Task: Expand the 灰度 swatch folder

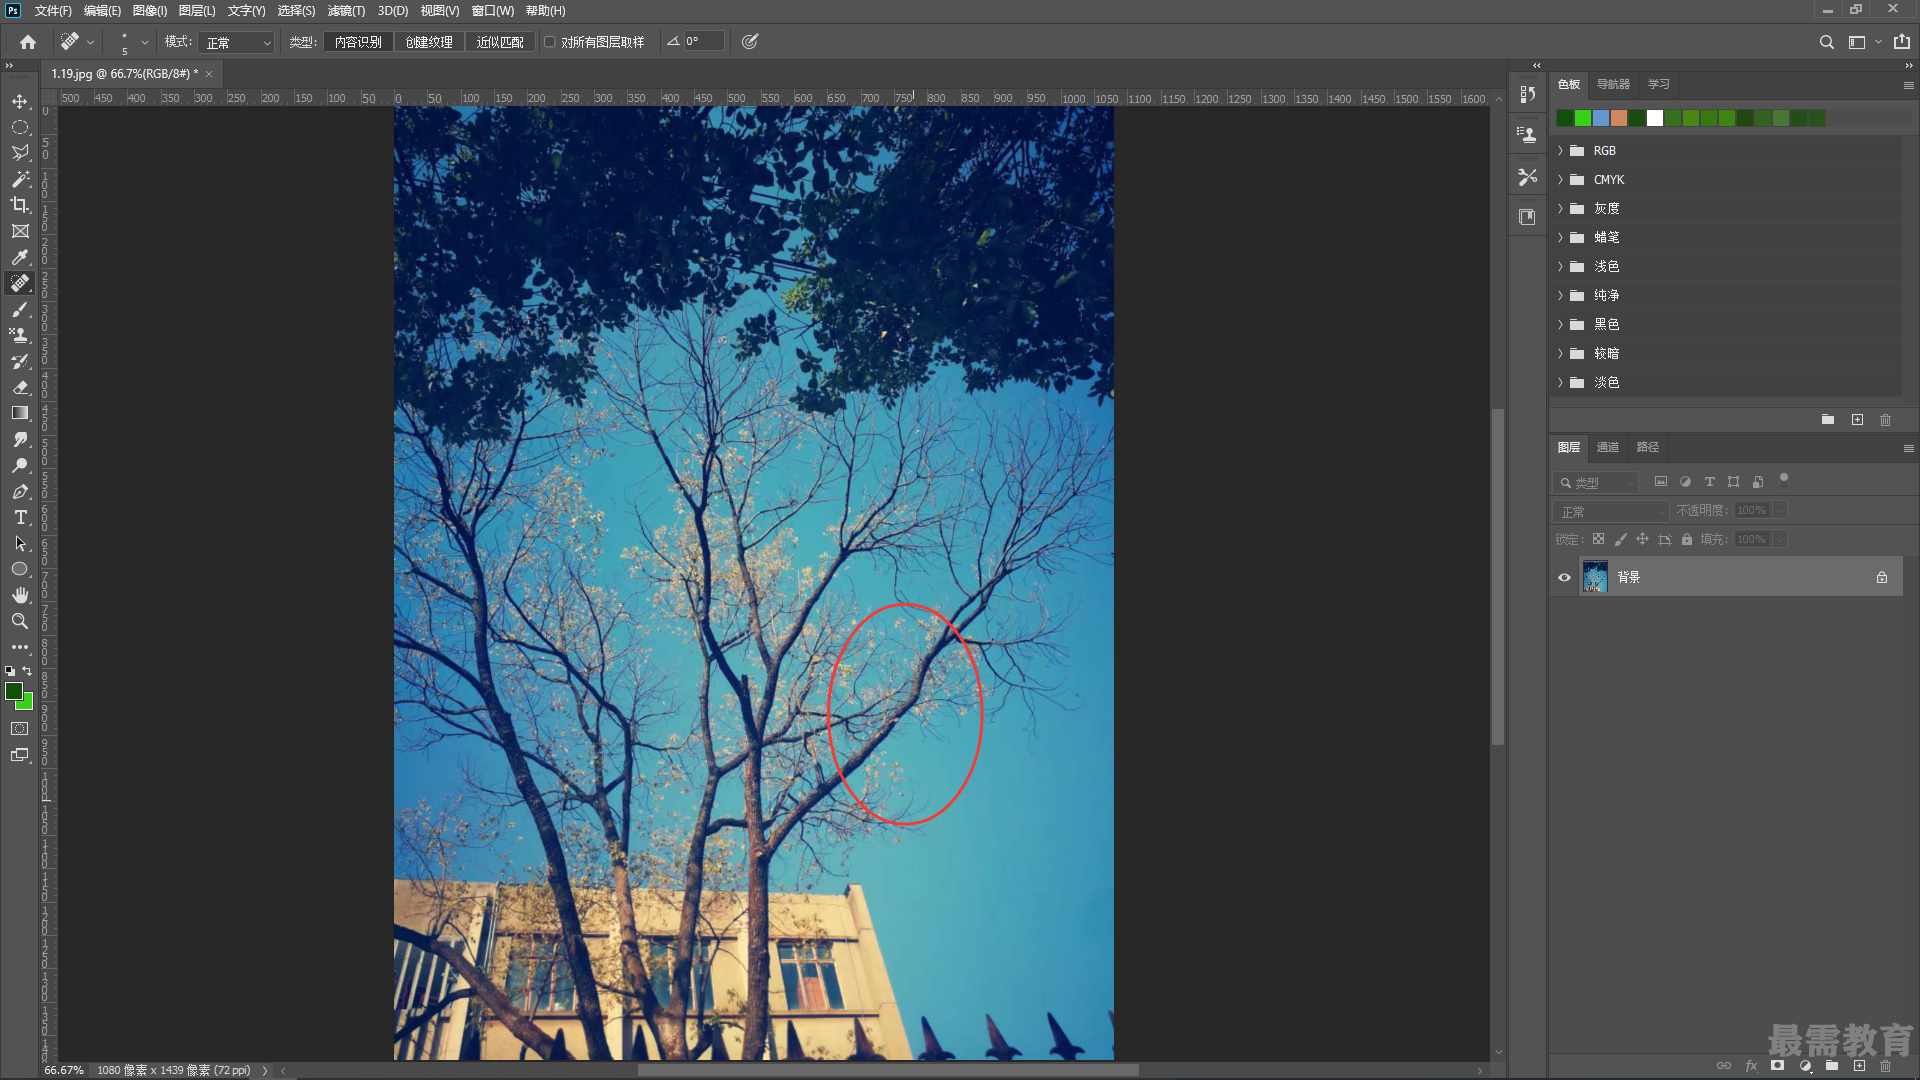Action: point(1560,209)
